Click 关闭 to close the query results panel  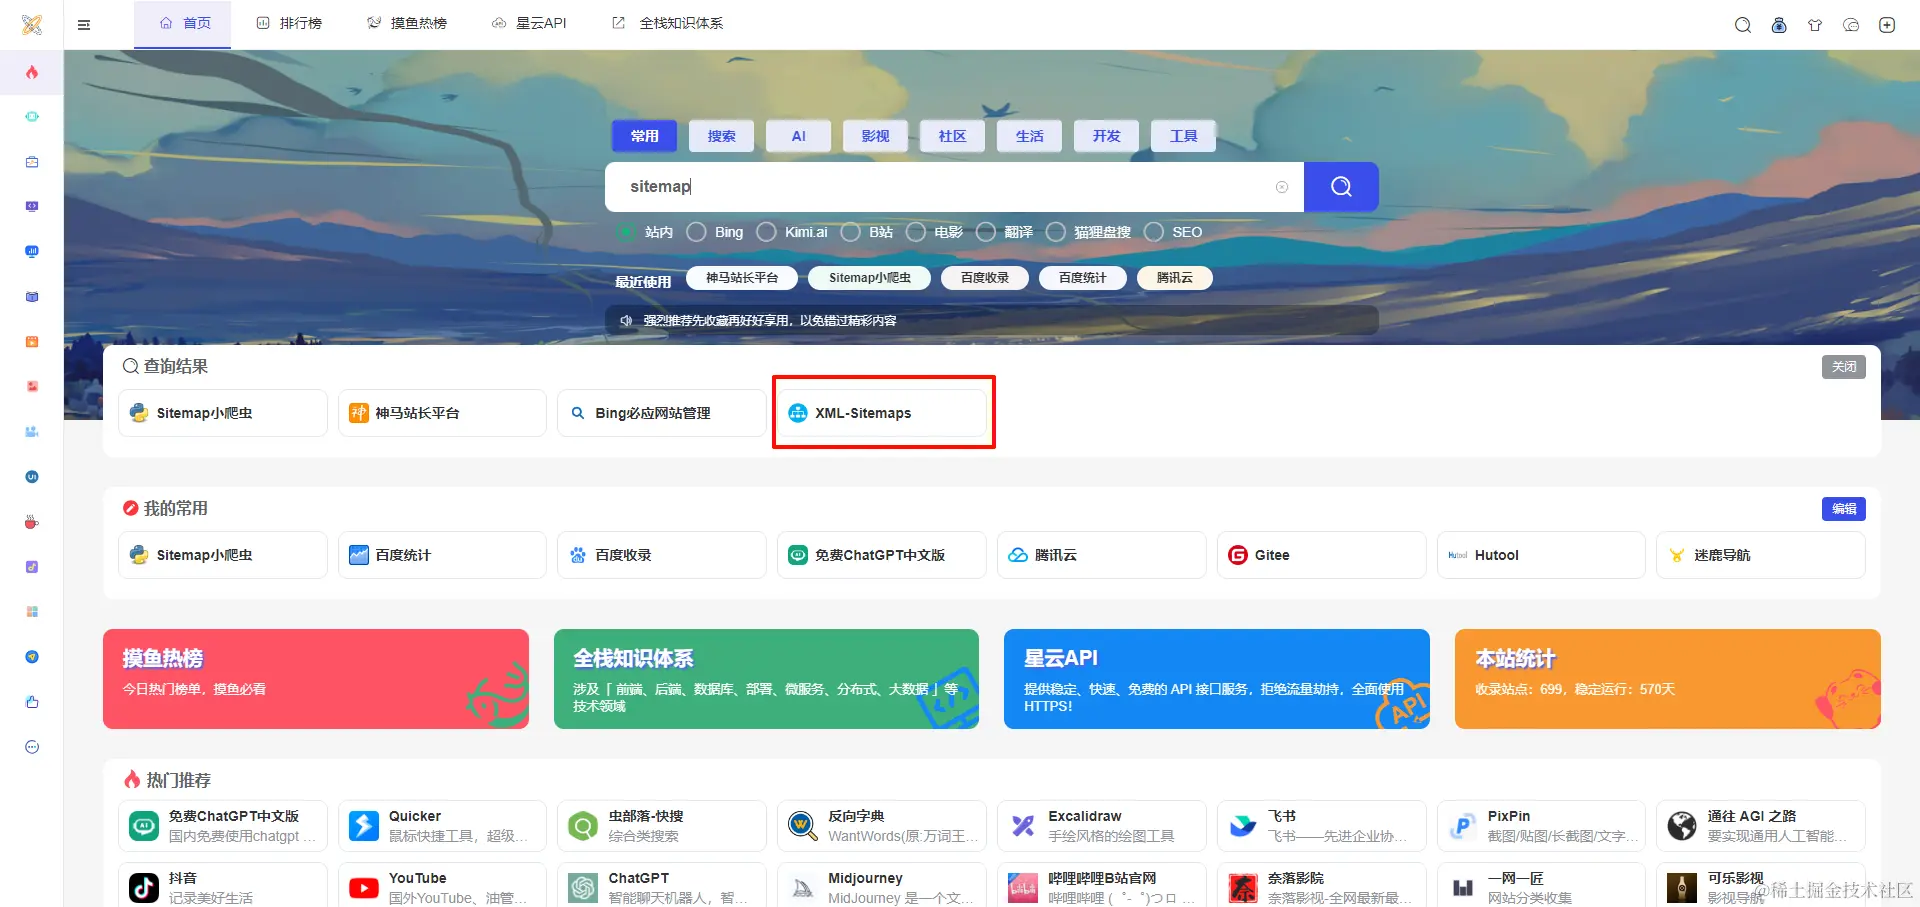tap(1843, 366)
